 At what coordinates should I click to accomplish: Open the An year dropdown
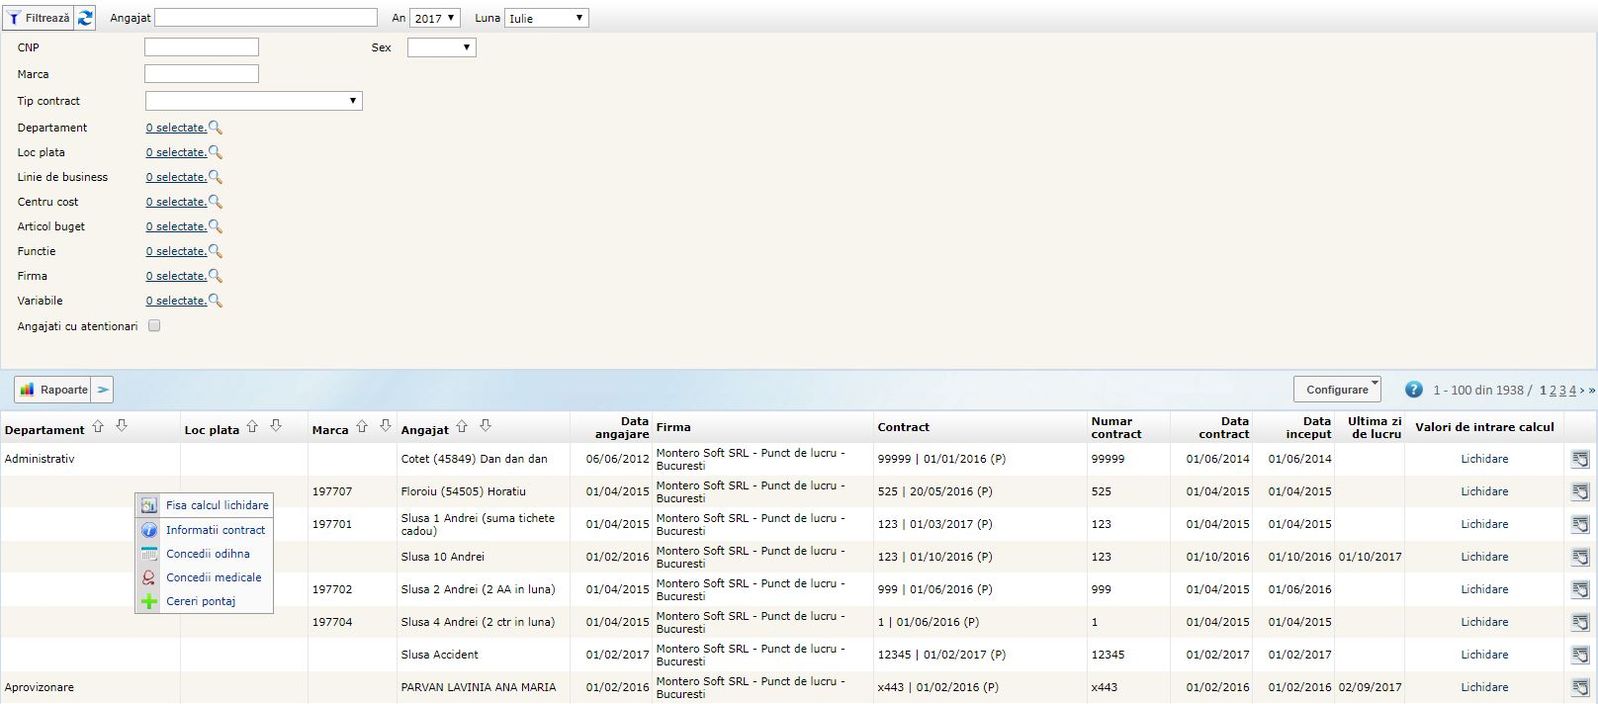point(436,18)
